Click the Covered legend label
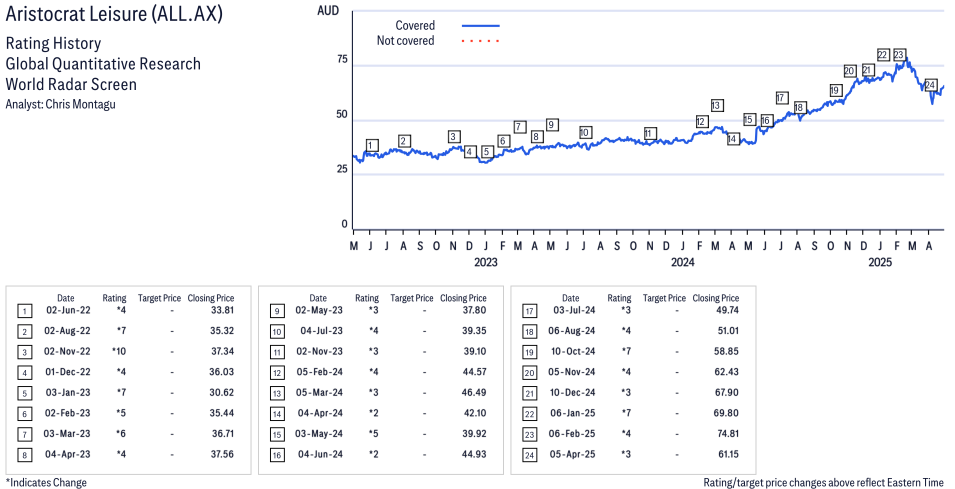This screenshot has width=955, height=489. pyautogui.click(x=415, y=26)
